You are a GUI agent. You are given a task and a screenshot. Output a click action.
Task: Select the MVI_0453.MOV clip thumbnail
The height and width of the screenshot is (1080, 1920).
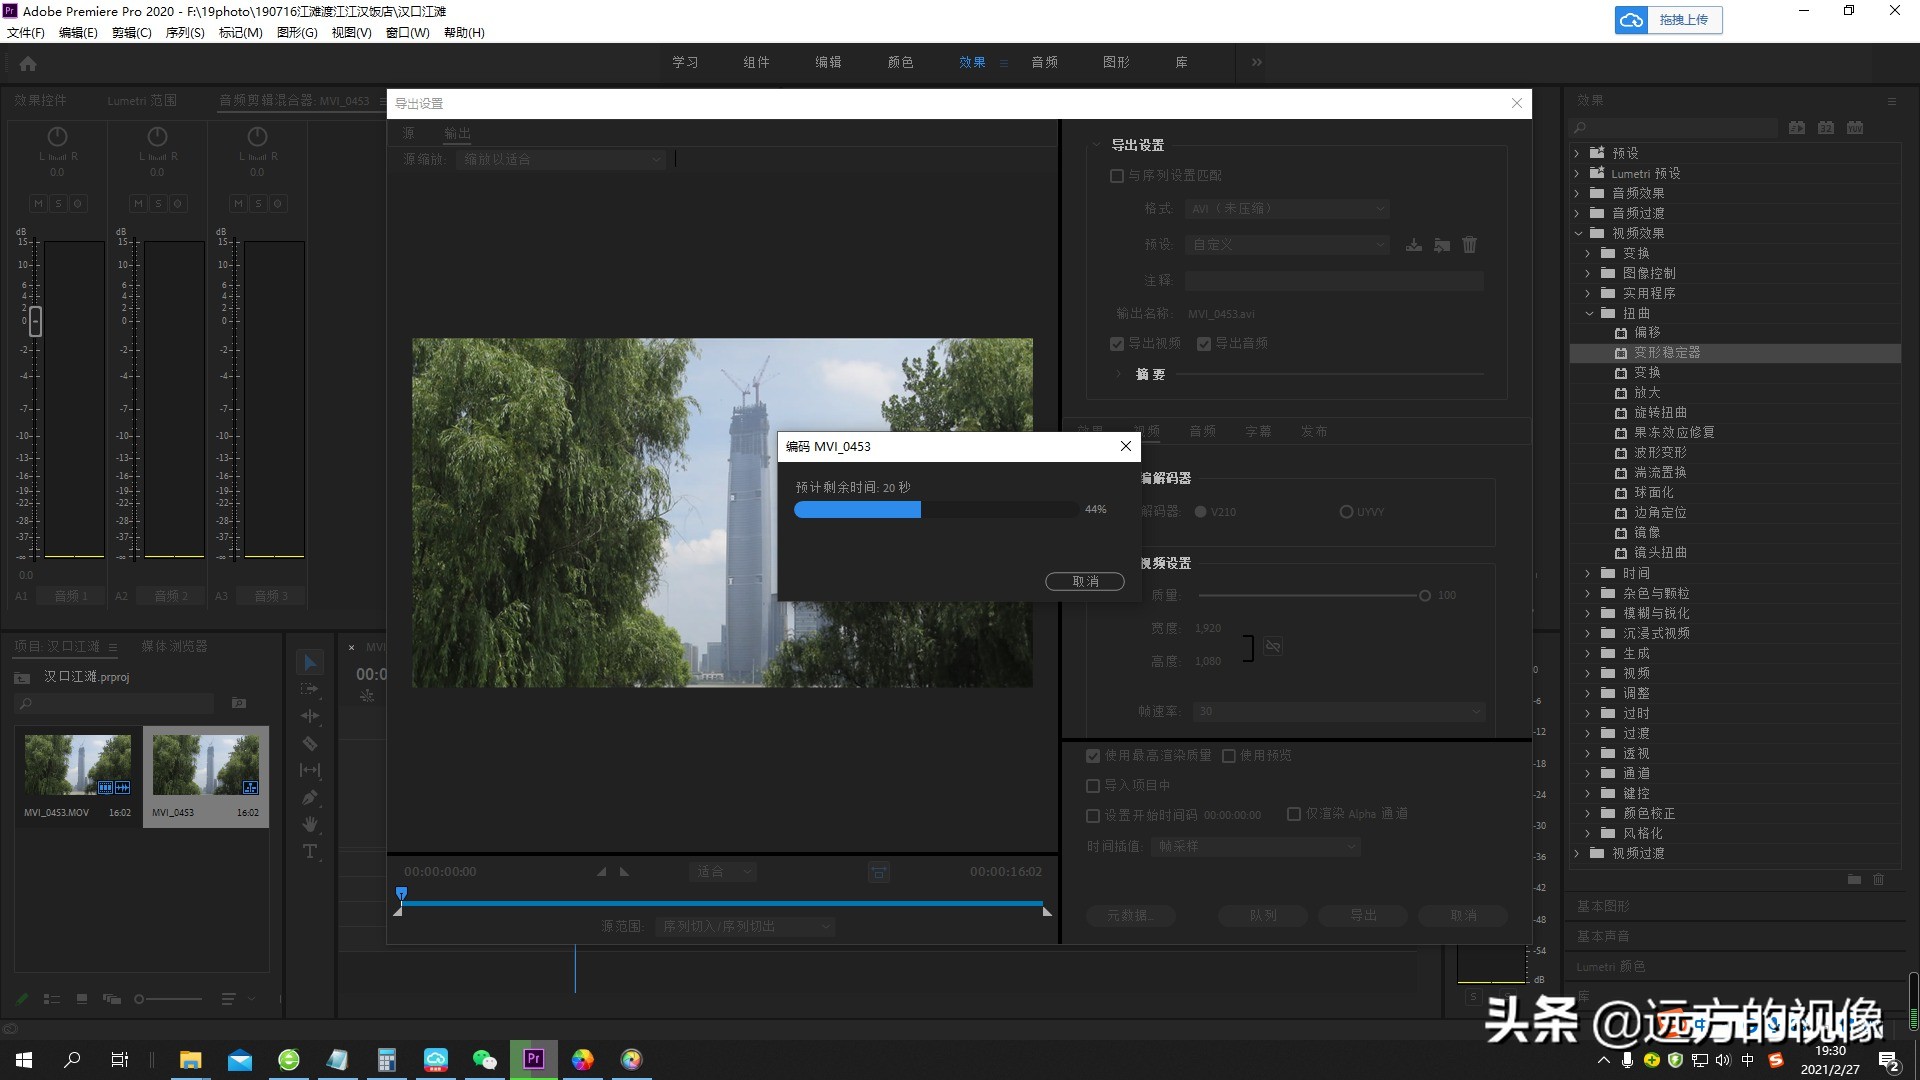coord(78,765)
